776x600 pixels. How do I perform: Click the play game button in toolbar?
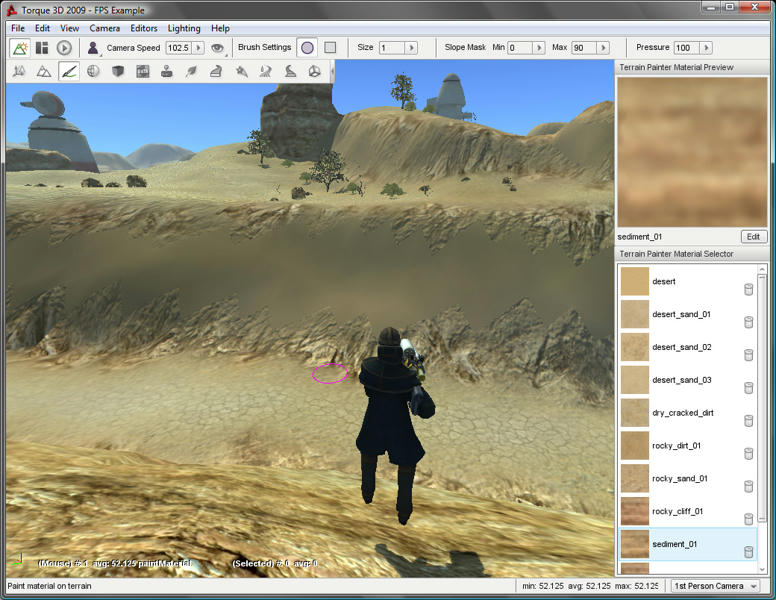click(64, 47)
